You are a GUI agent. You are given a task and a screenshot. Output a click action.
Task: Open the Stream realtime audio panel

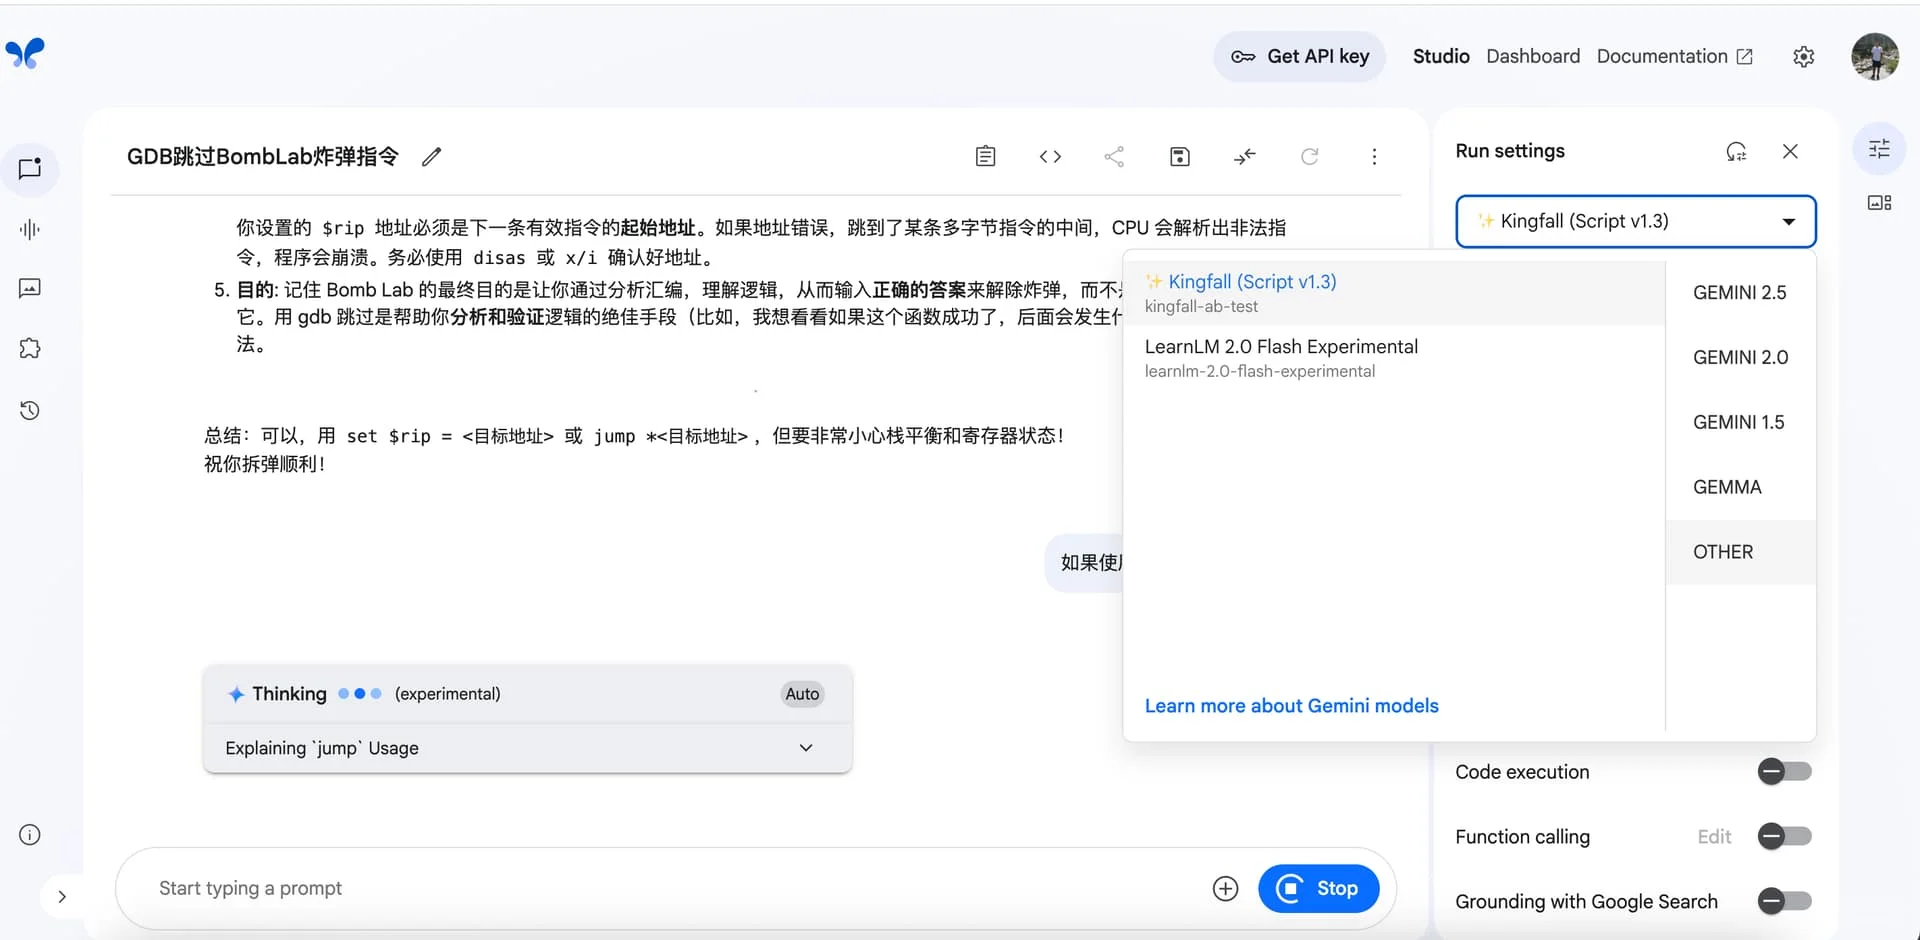coord(30,229)
